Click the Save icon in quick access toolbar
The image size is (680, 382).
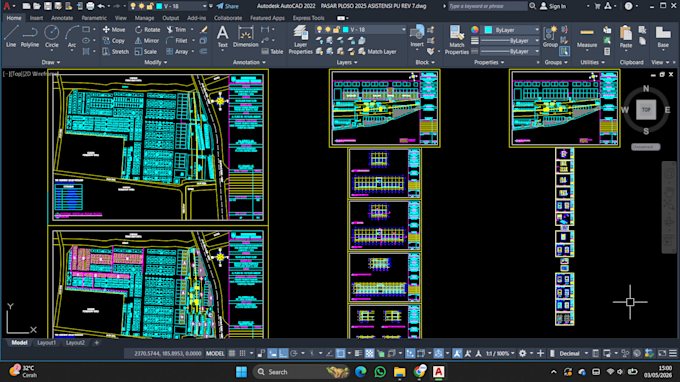[x=48, y=6]
